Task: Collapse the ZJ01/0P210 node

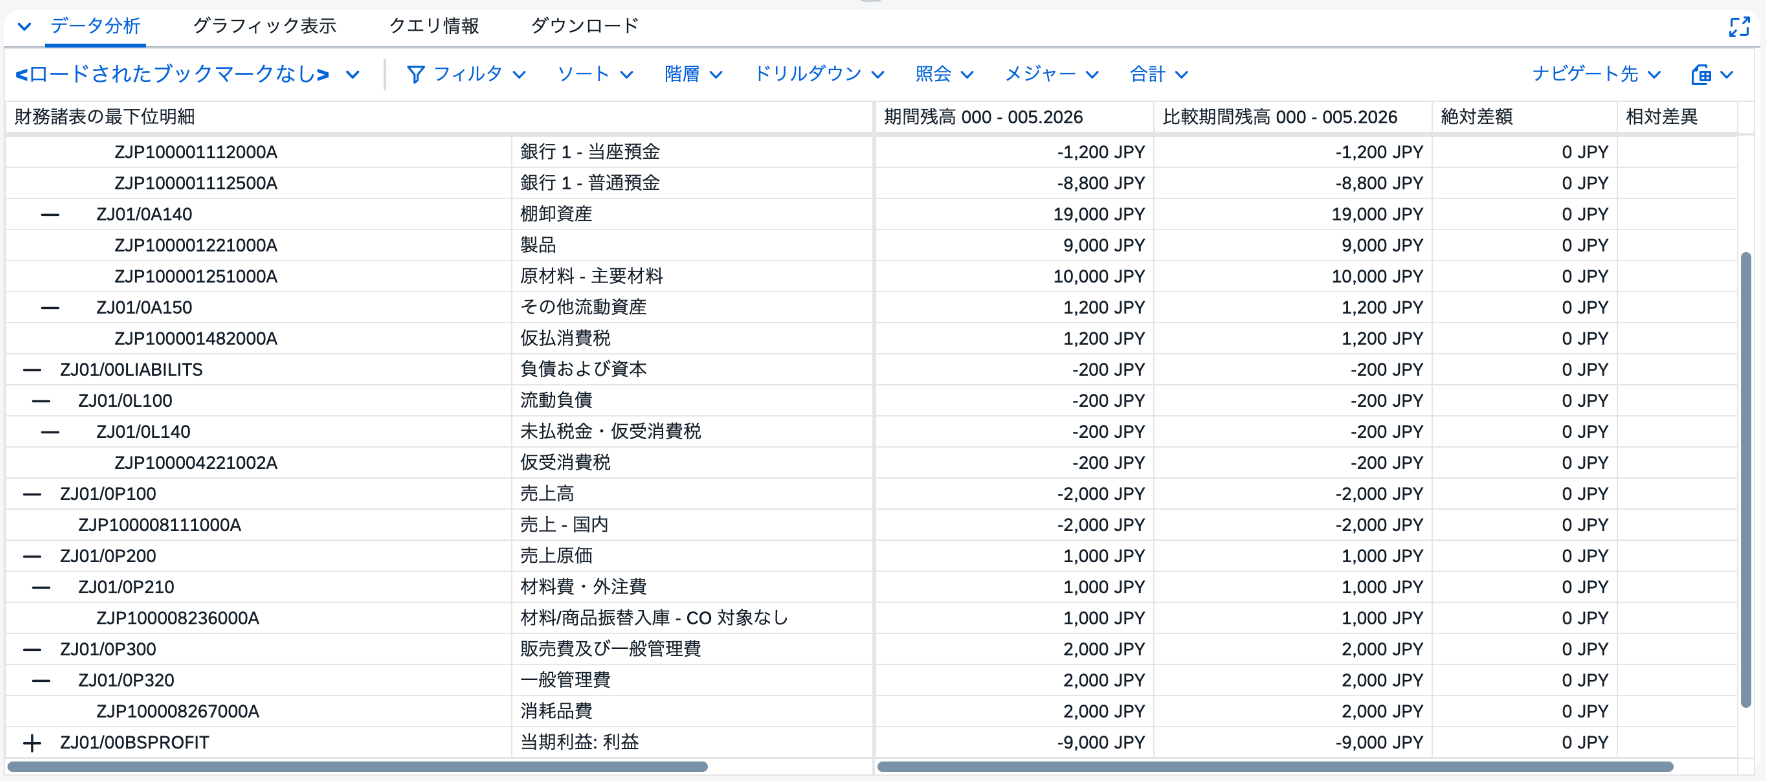Action: click(x=41, y=586)
